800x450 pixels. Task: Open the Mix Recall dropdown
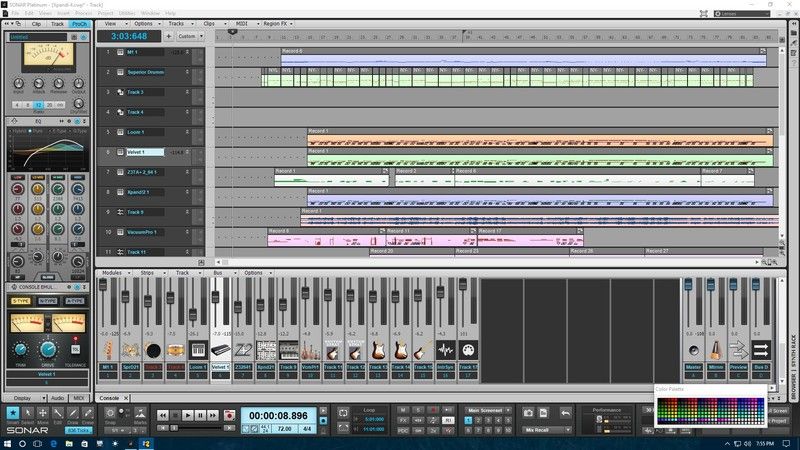pos(545,430)
